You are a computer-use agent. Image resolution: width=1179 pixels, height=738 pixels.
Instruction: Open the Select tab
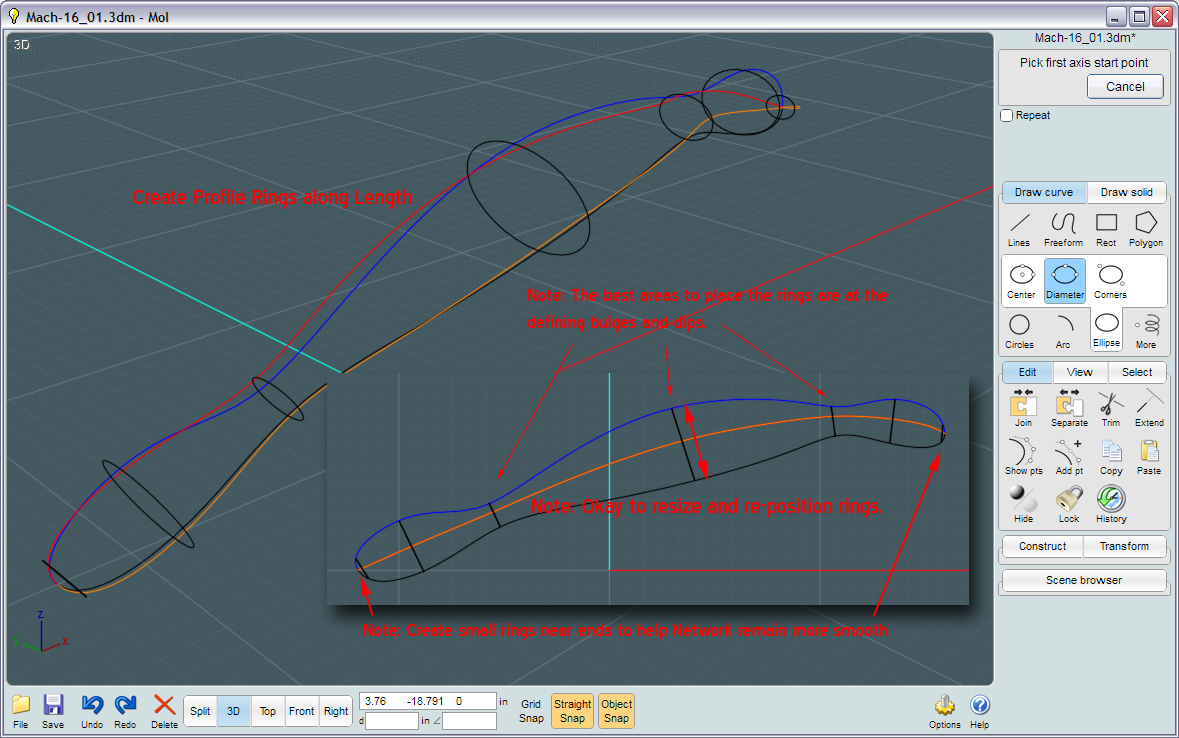tap(1136, 372)
